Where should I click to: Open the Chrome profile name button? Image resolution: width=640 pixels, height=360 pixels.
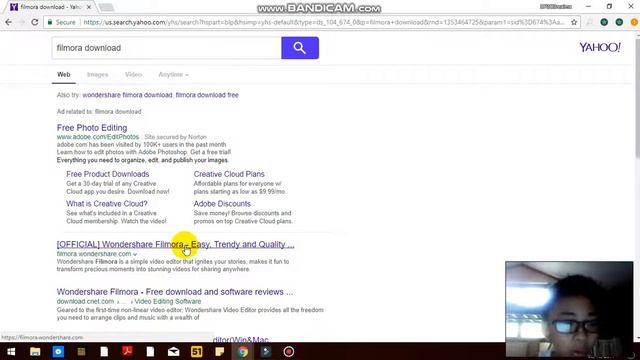pos(556,7)
